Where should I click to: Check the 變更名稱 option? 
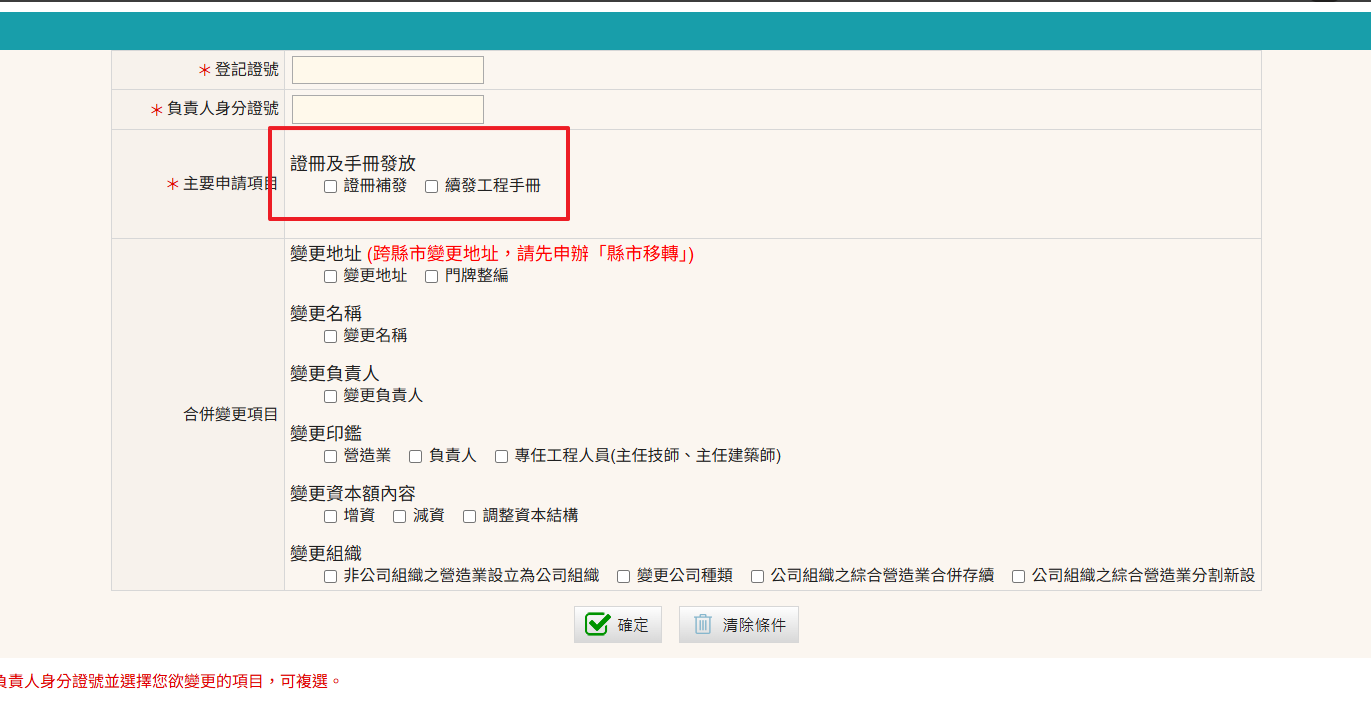(331, 336)
